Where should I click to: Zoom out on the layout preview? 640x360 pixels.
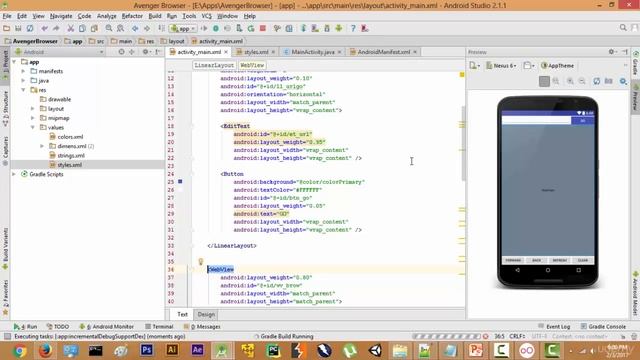(582, 81)
